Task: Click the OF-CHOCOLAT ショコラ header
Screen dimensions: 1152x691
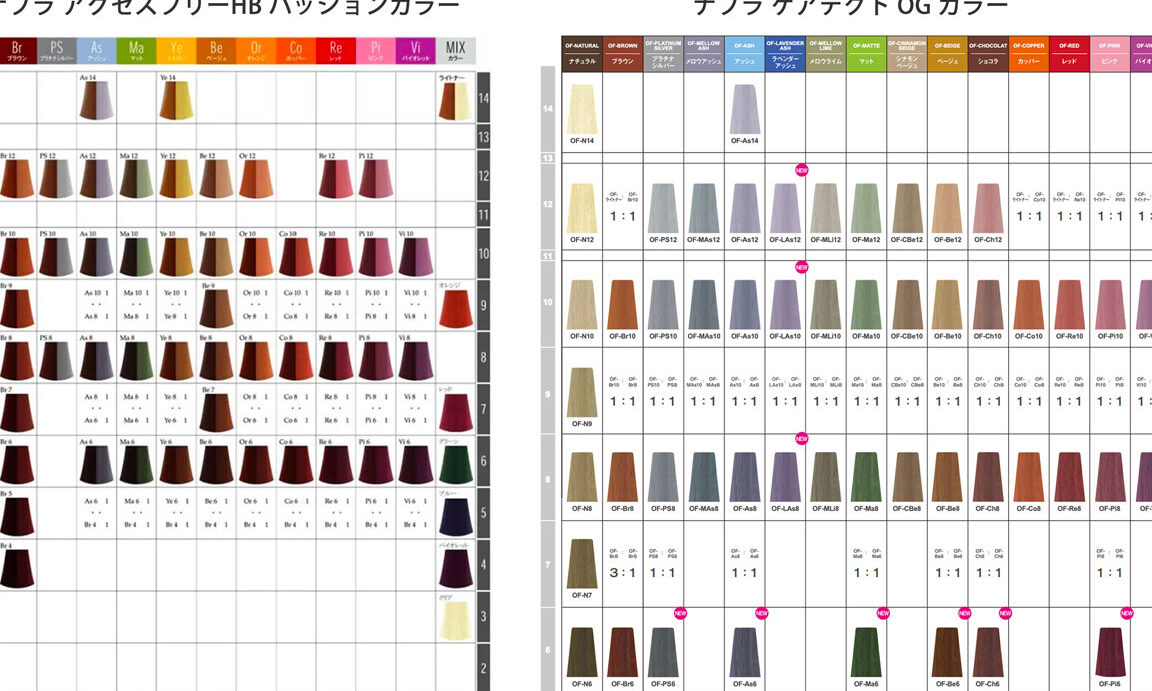Action: (988, 53)
